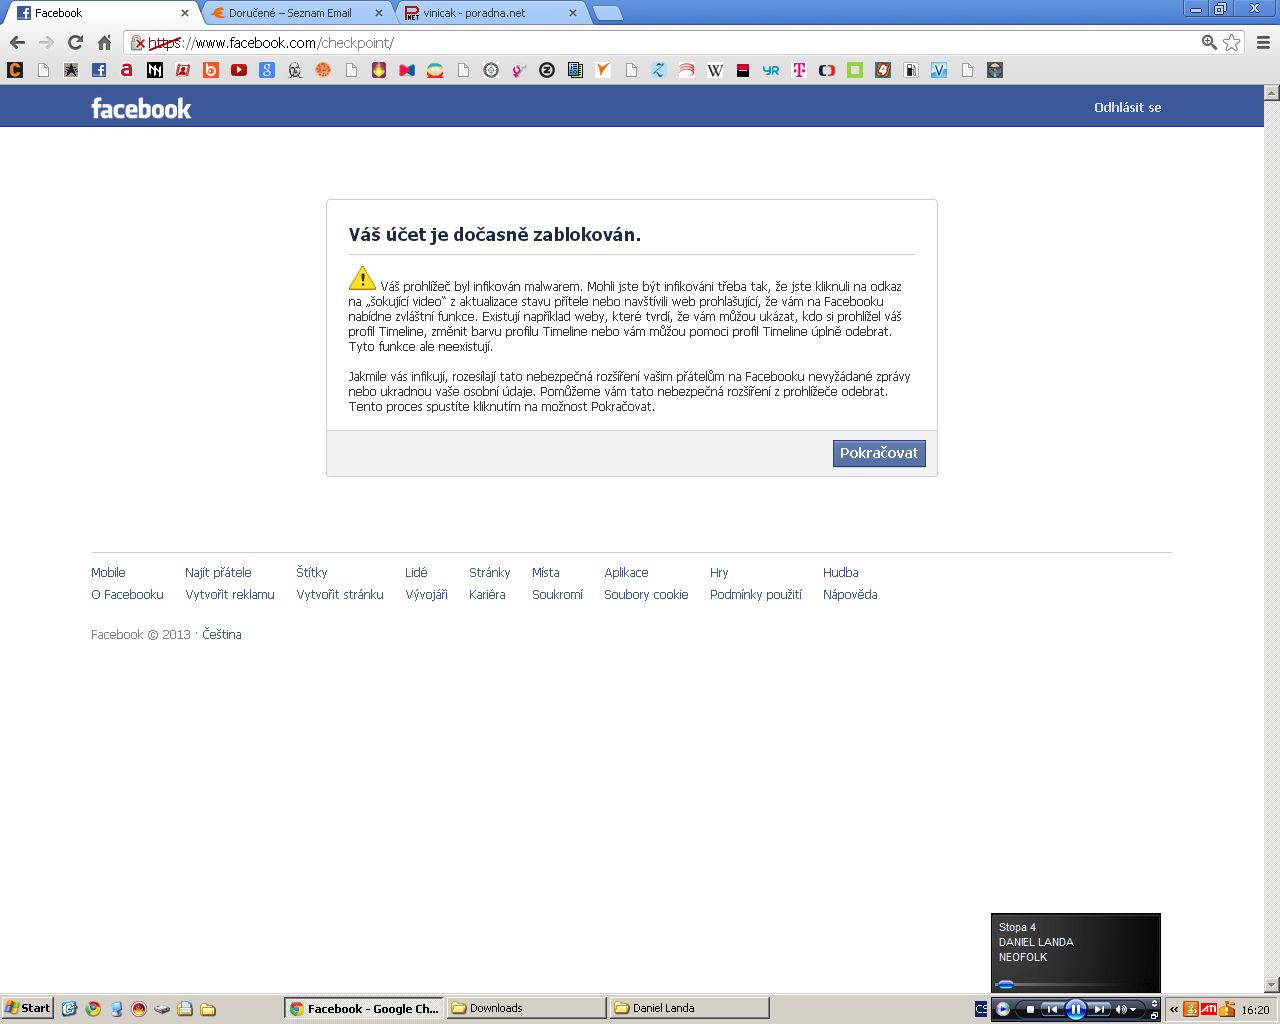Skip to the next track
Viewport: 1280px width, 1024px height.
tap(1099, 1009)
